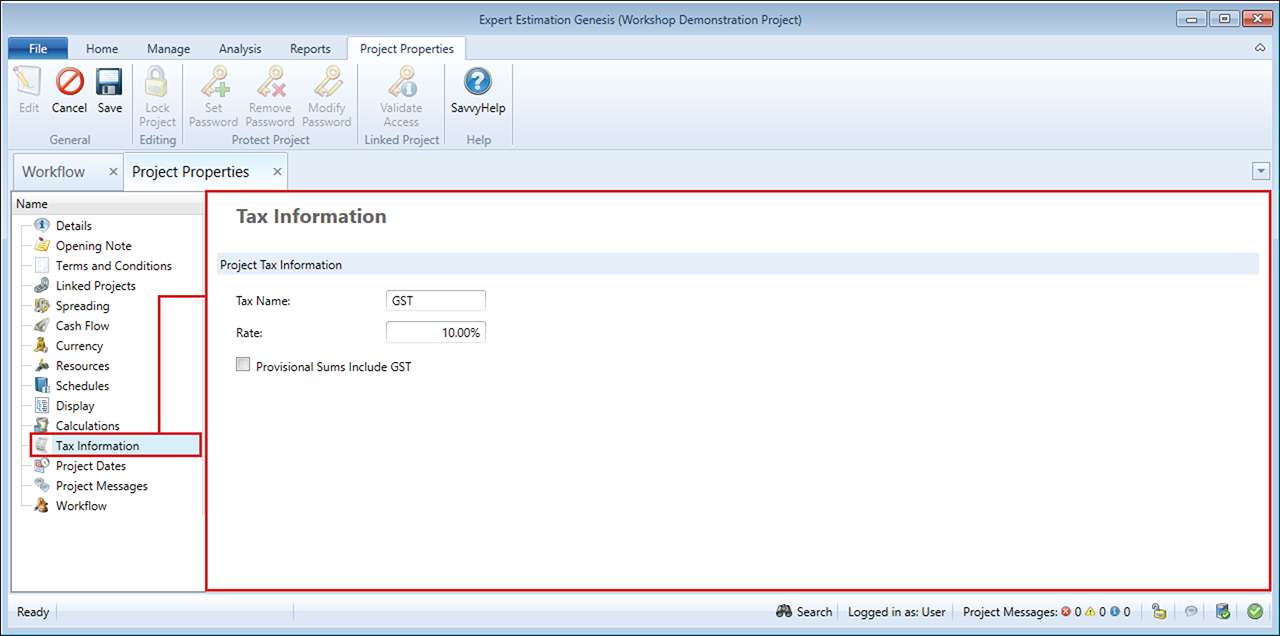Click the Cancel ribbon icon

click(69, 91)
